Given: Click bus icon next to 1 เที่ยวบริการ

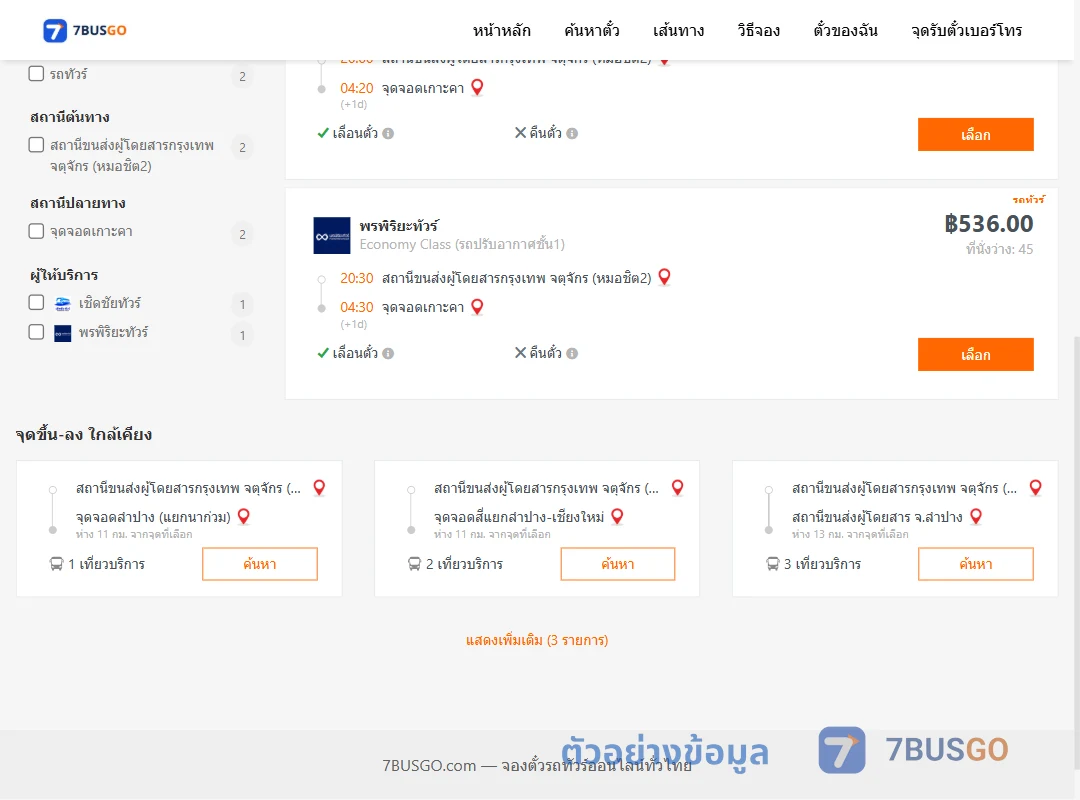Looking at the screenshot, I should [56, 564].
